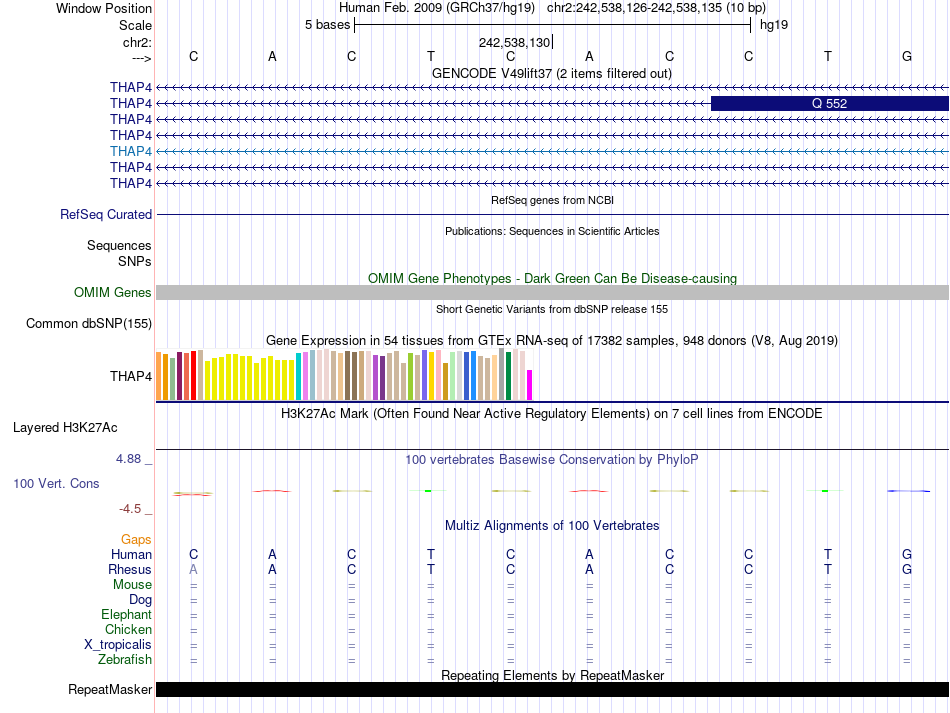Select the X_tropicalis species label
The height and width of the screenshot is (713, 950).
[x=118, y=644]
